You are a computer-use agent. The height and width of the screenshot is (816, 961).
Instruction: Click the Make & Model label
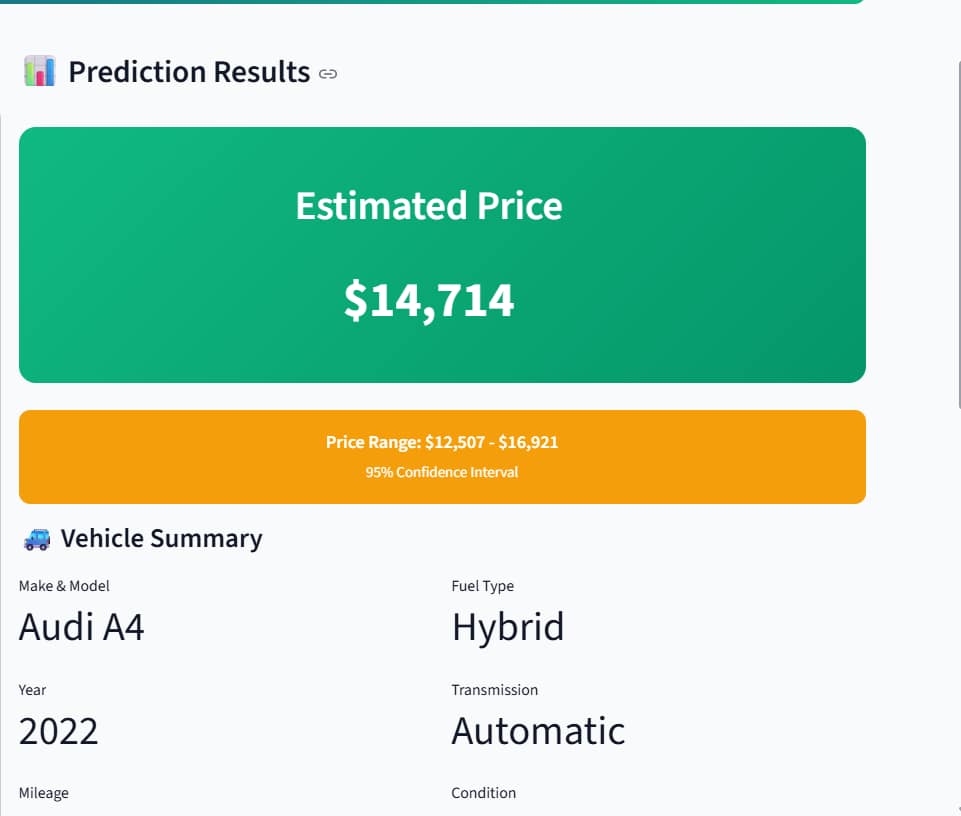click(64, 586)
